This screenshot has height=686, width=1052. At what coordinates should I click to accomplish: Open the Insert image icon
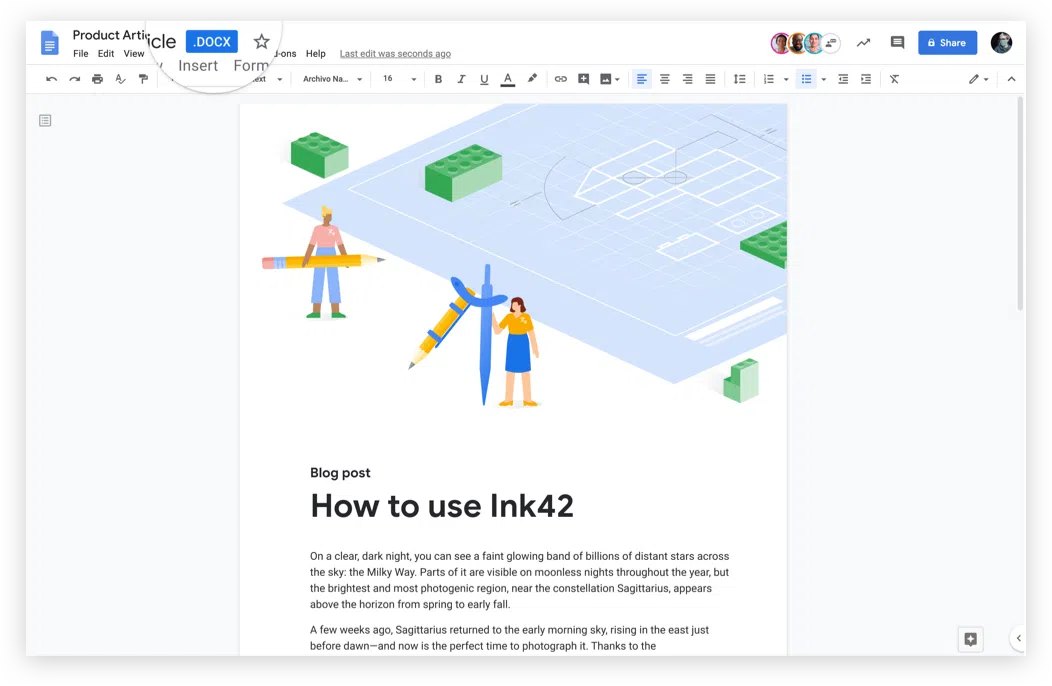604,79
